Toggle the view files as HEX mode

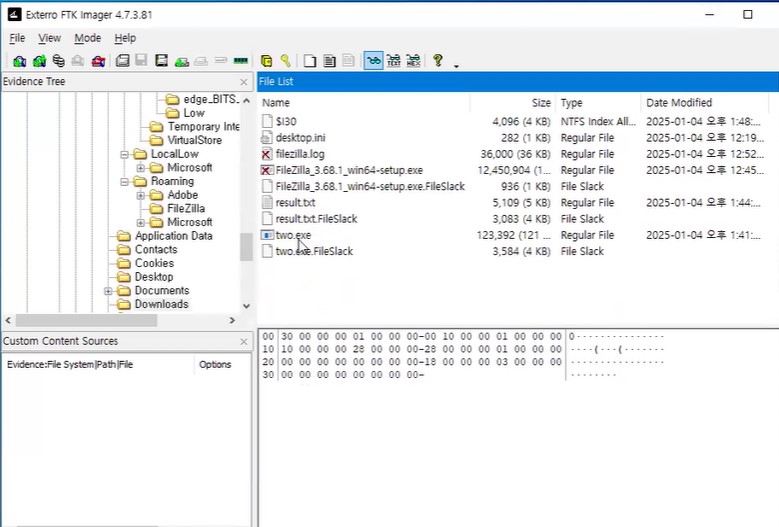[x=413, y=61]
